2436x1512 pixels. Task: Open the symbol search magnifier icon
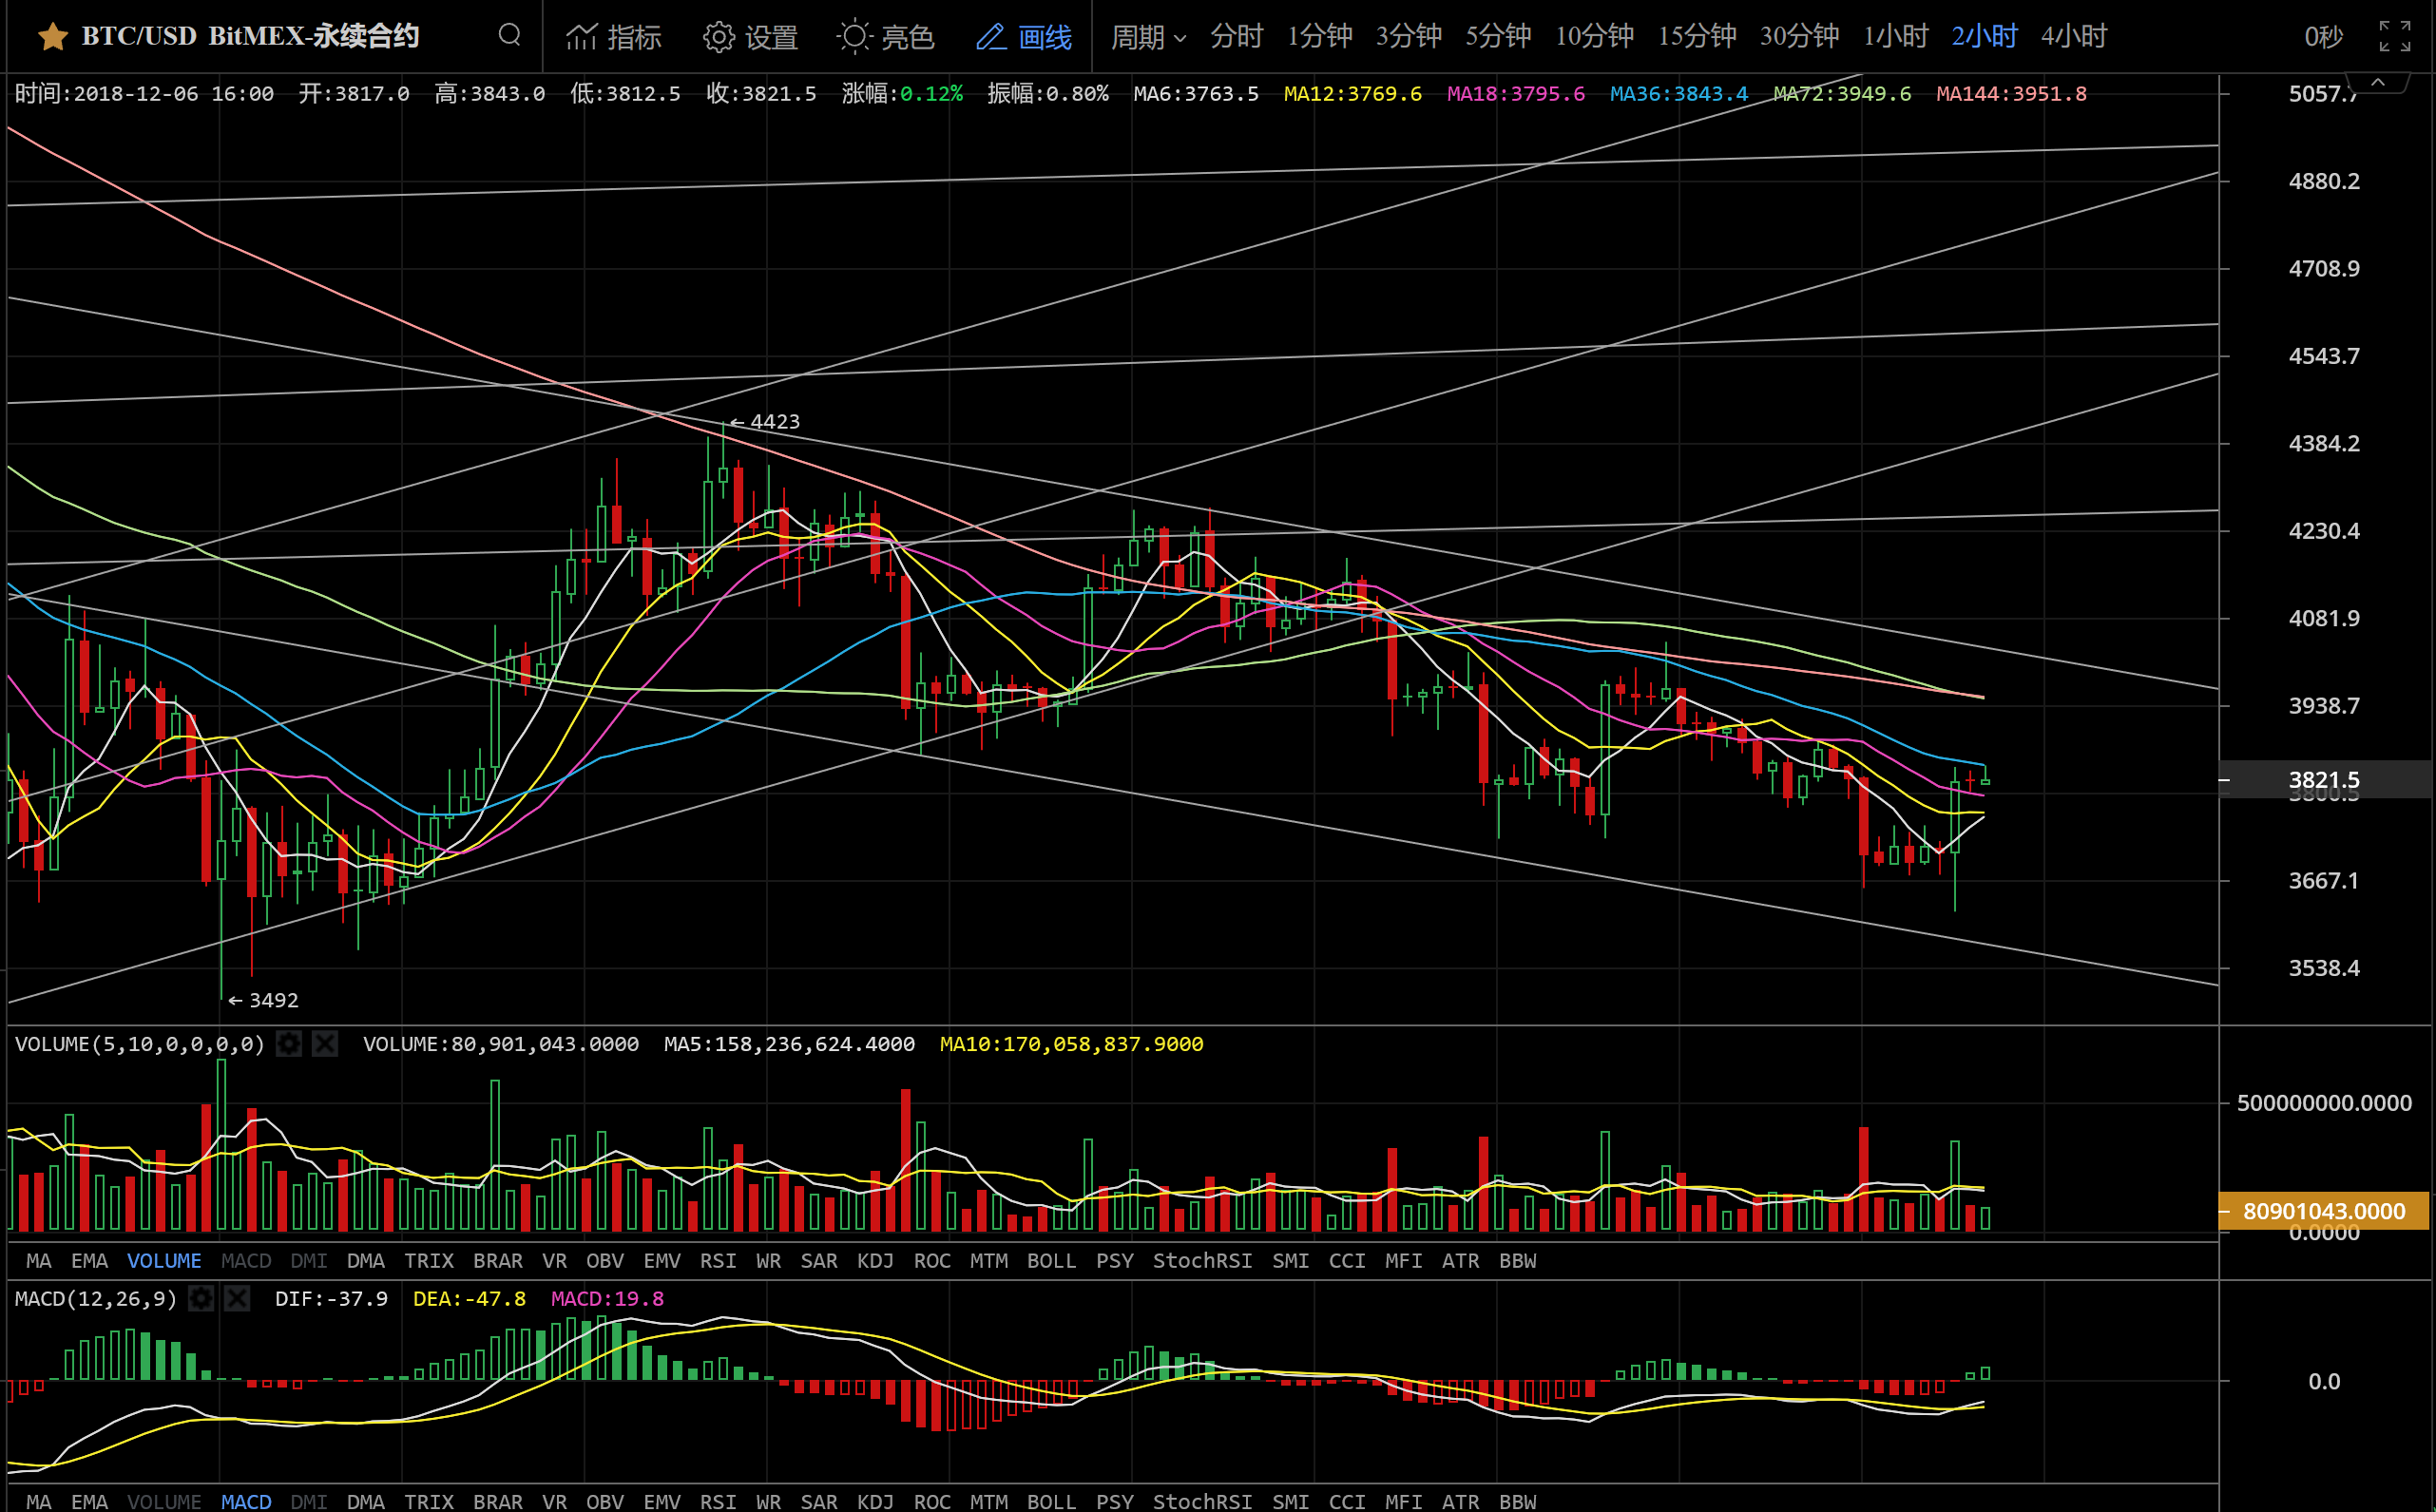(510, 36)
